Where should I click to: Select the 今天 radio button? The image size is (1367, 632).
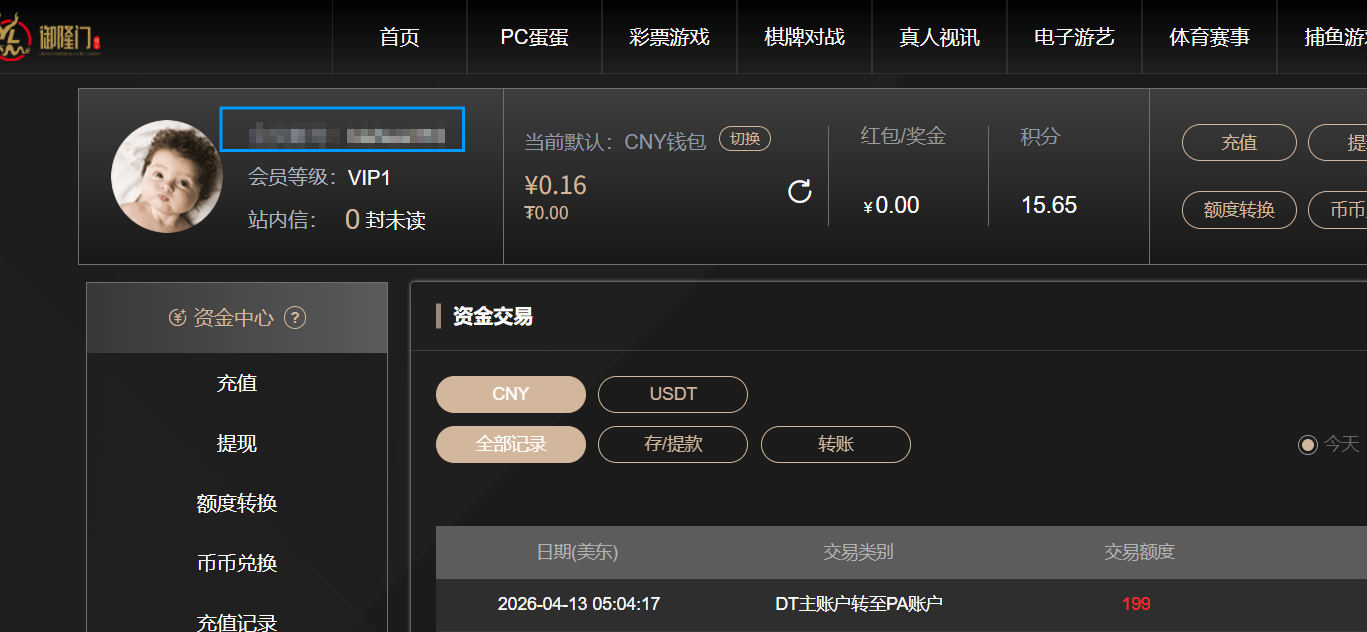1307,444
